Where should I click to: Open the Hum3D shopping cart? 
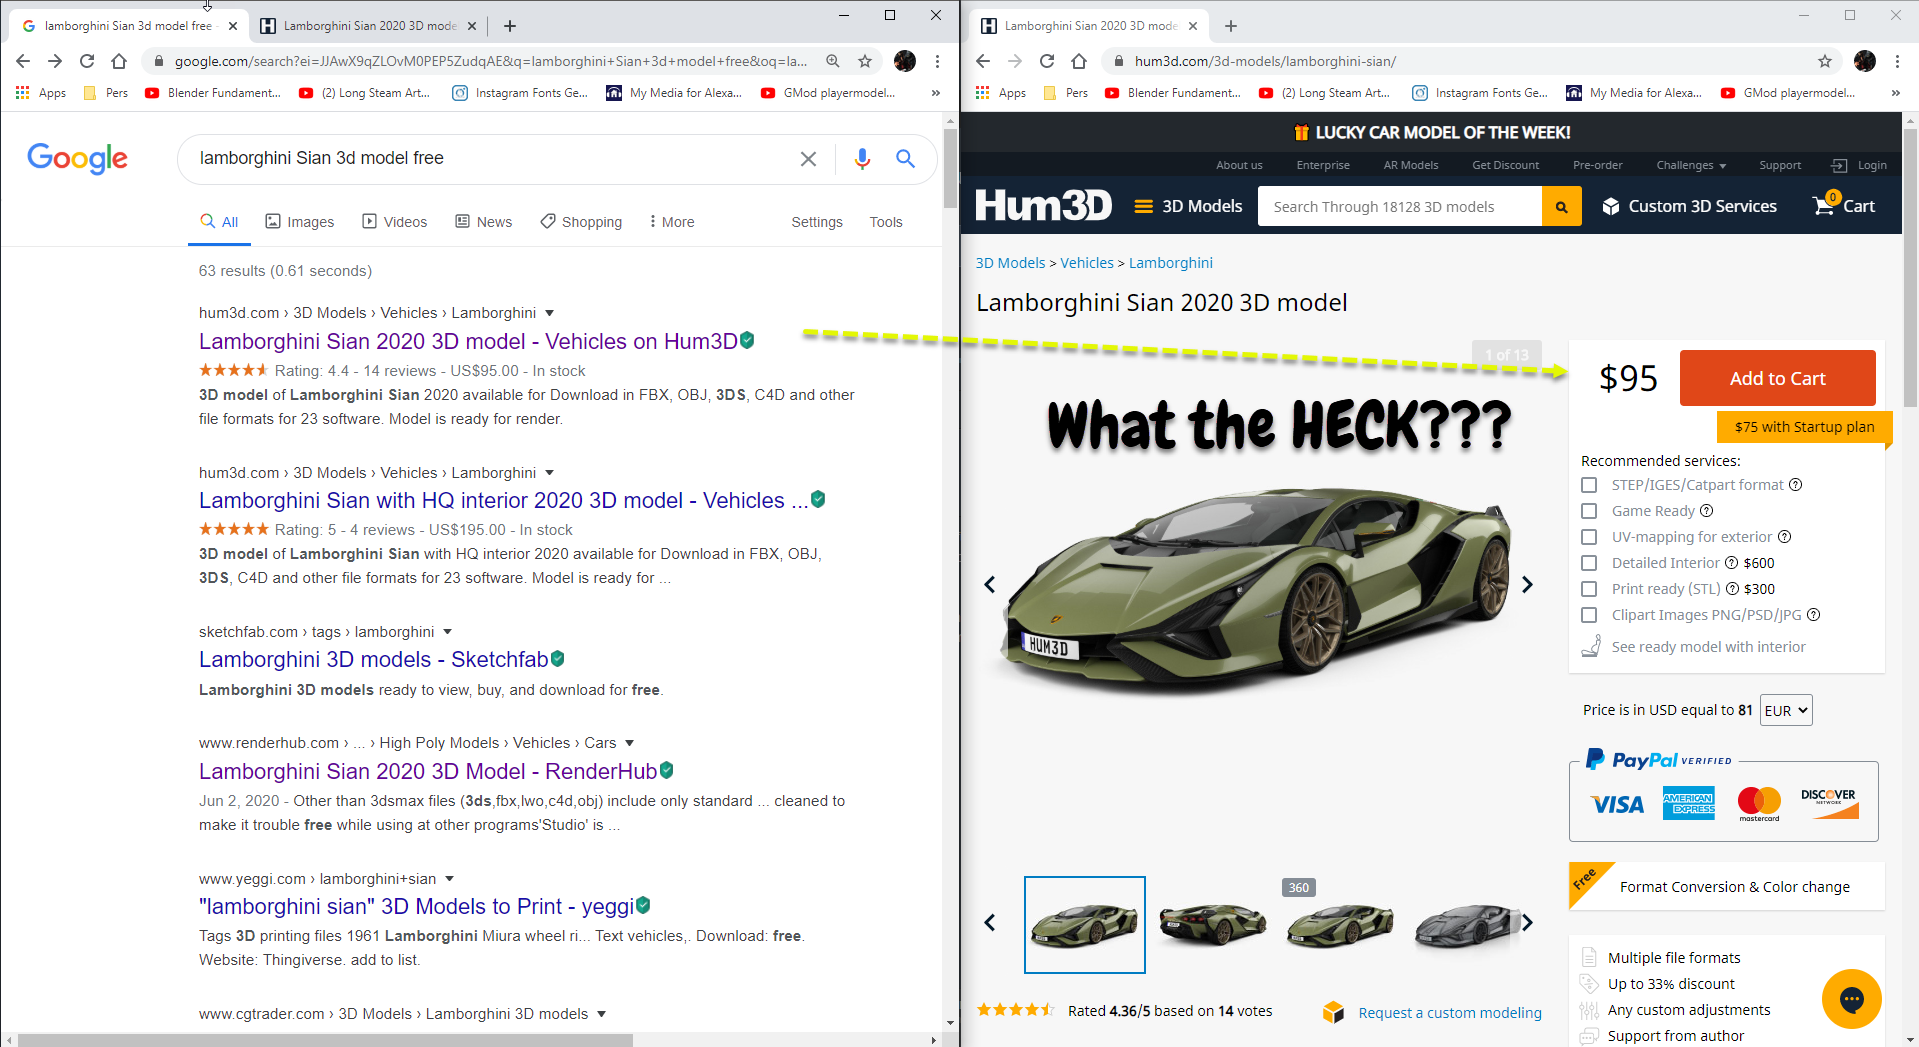click(1843, 205)
